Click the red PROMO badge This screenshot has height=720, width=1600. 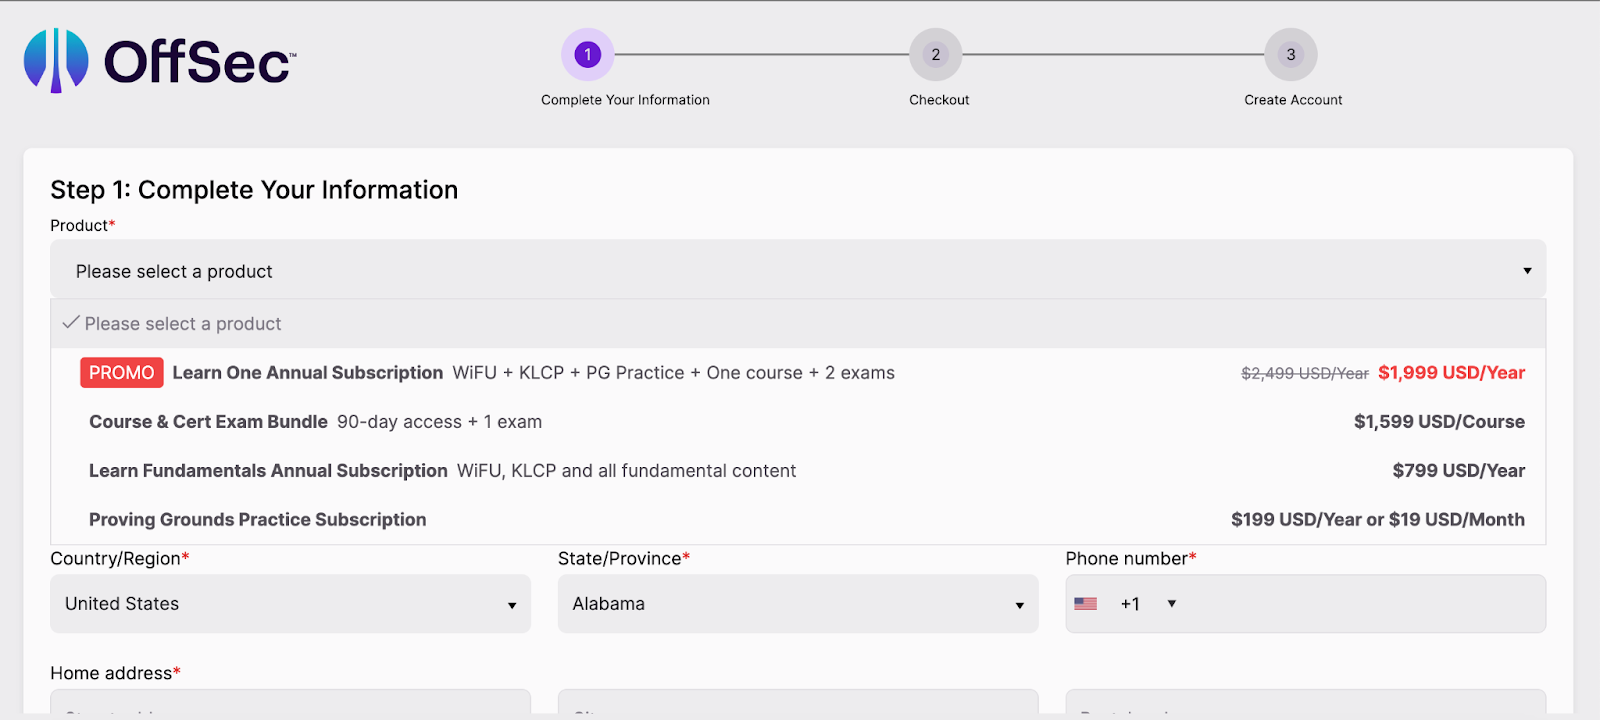[x=121, y=373]
